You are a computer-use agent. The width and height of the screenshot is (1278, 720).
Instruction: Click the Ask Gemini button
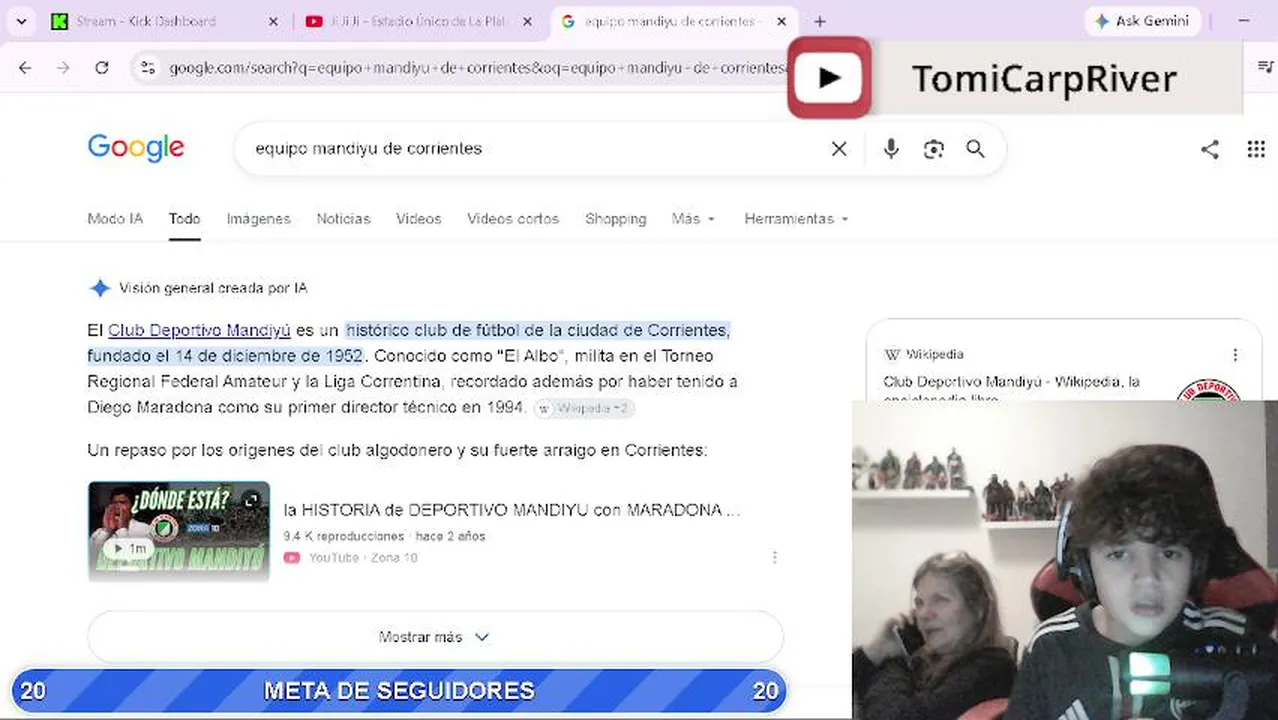click(1141, 21)
